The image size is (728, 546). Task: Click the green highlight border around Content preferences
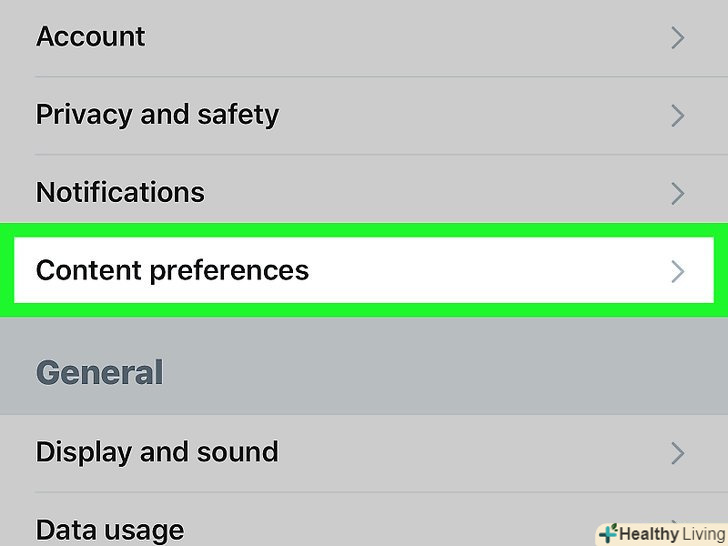(364, 229)
